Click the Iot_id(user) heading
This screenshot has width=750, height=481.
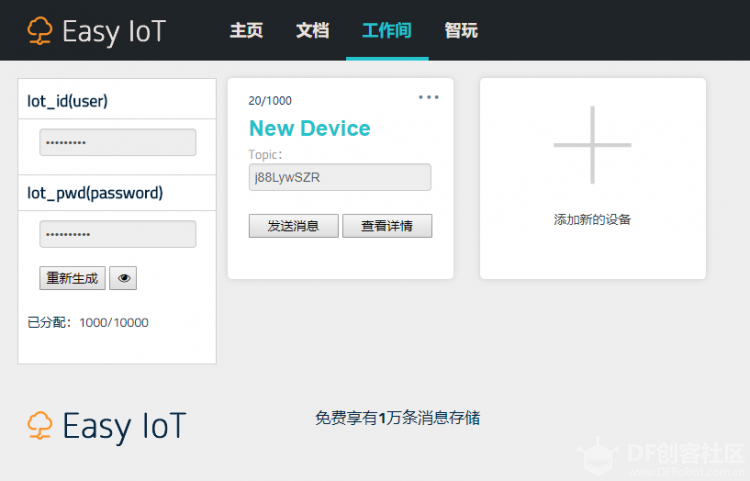pyautogui.click(x=67, y=101)
